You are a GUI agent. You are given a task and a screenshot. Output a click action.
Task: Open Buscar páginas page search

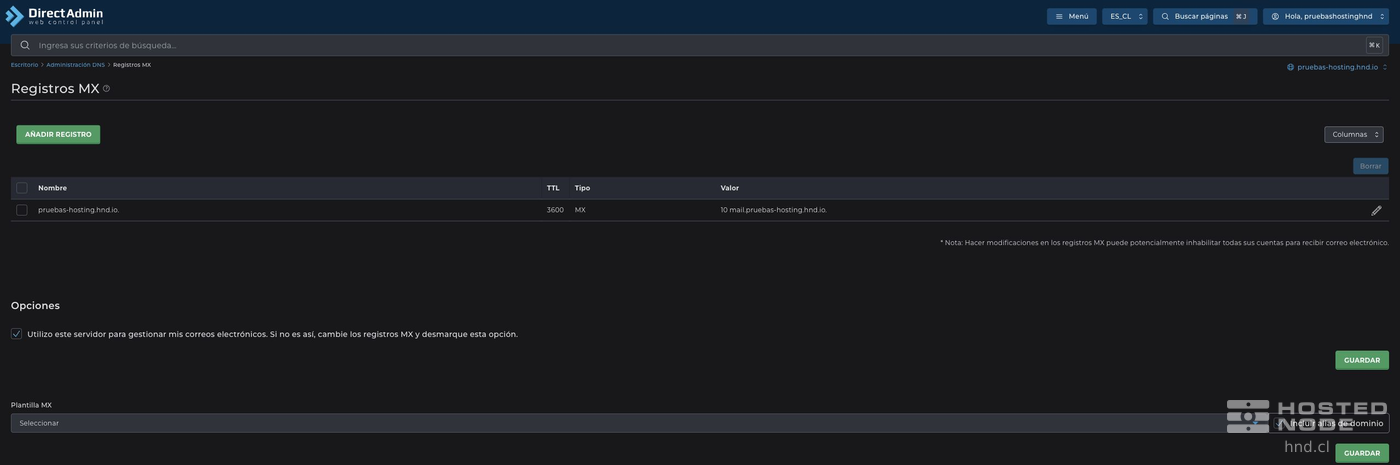(1205, 16)
